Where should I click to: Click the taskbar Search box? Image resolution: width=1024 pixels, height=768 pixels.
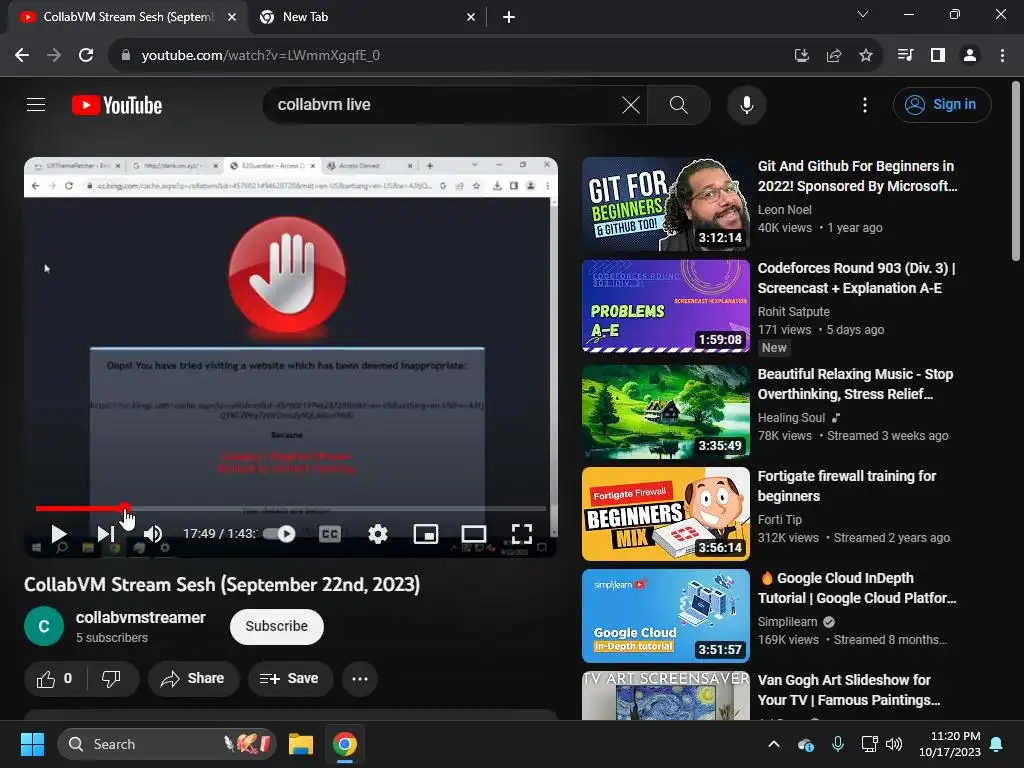click(167, 744)
